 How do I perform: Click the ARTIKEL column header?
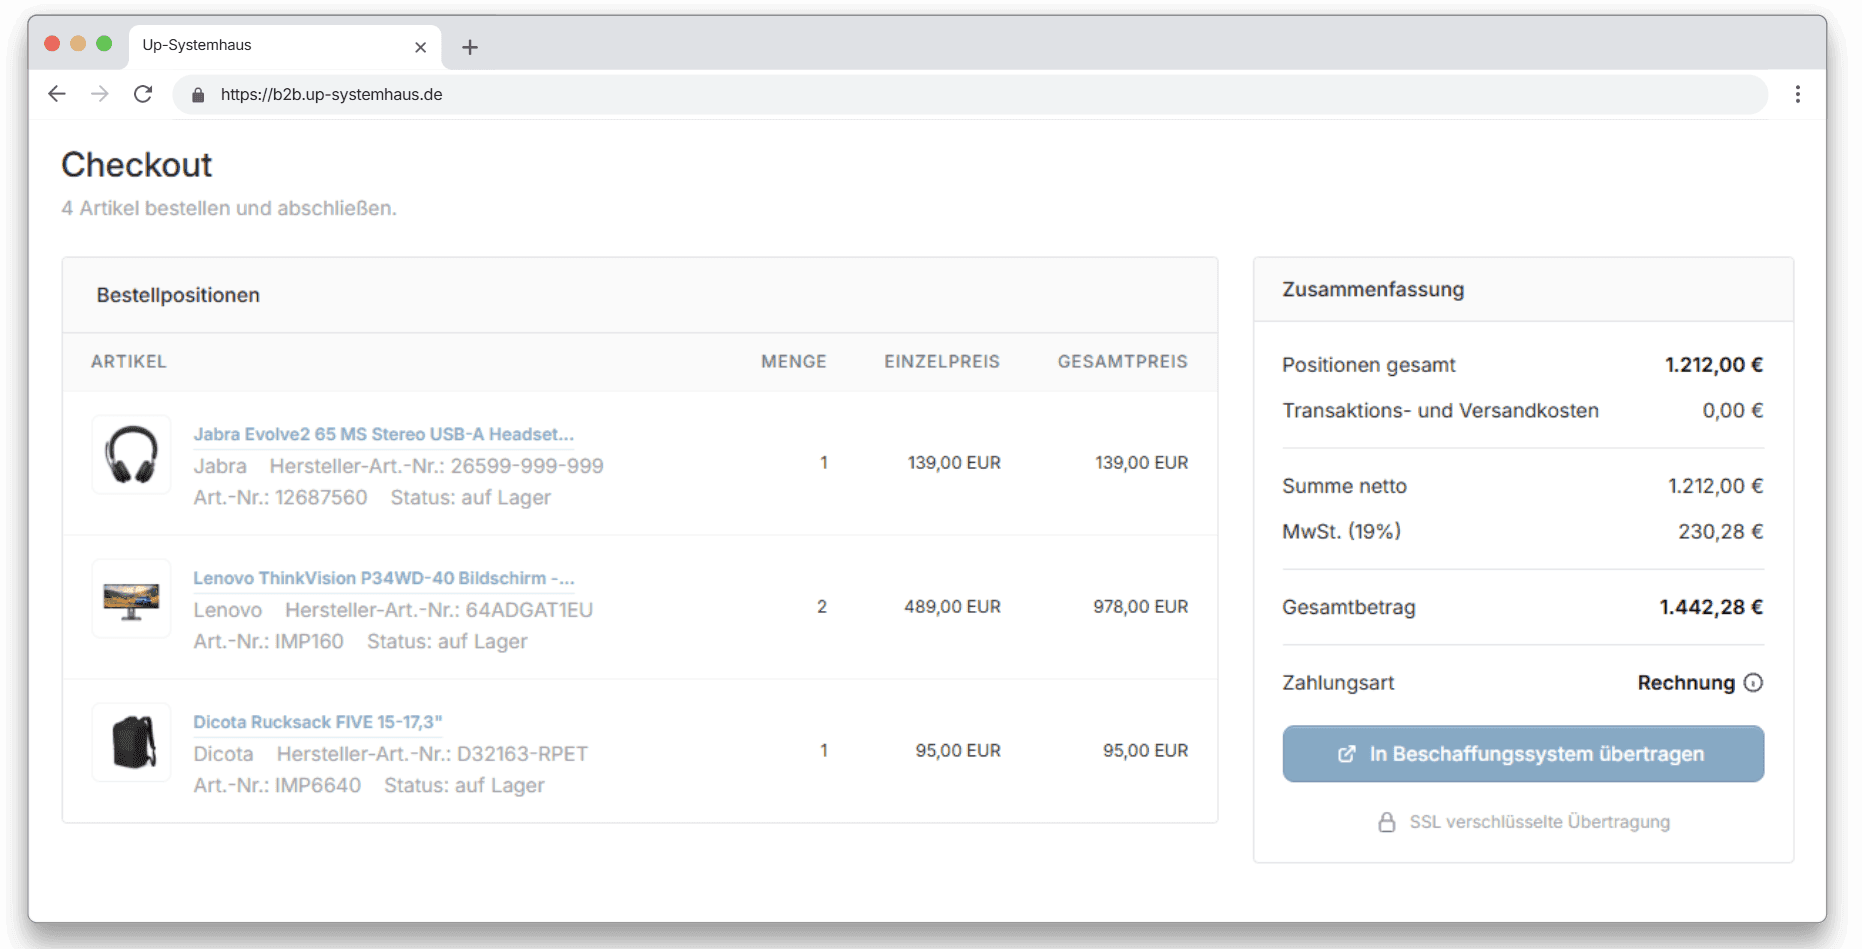coord(129,362)
